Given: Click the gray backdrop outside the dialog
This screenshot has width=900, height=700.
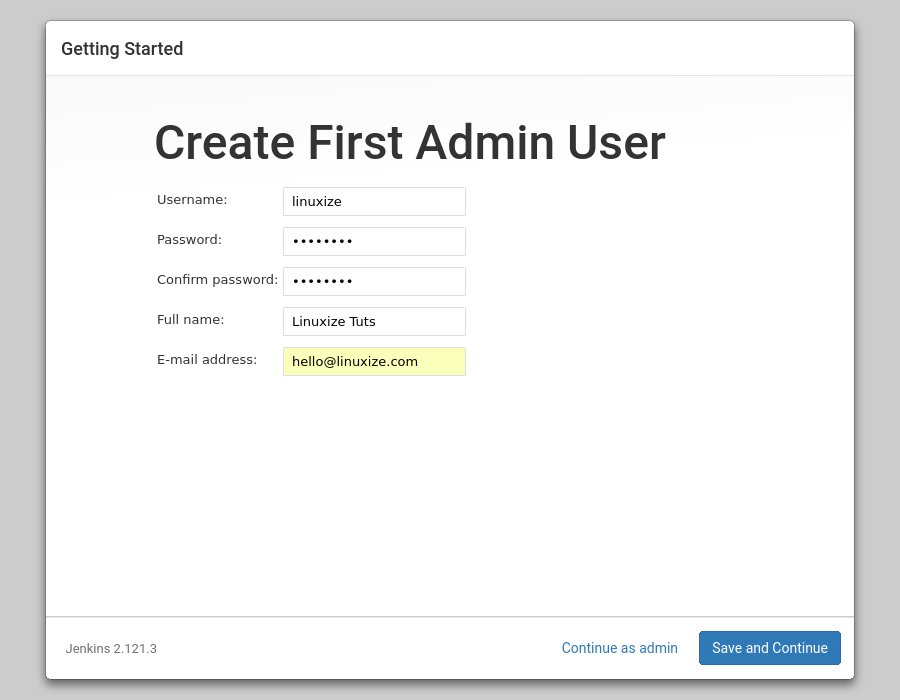Looking at the screenshot, I should click(22, 350).
